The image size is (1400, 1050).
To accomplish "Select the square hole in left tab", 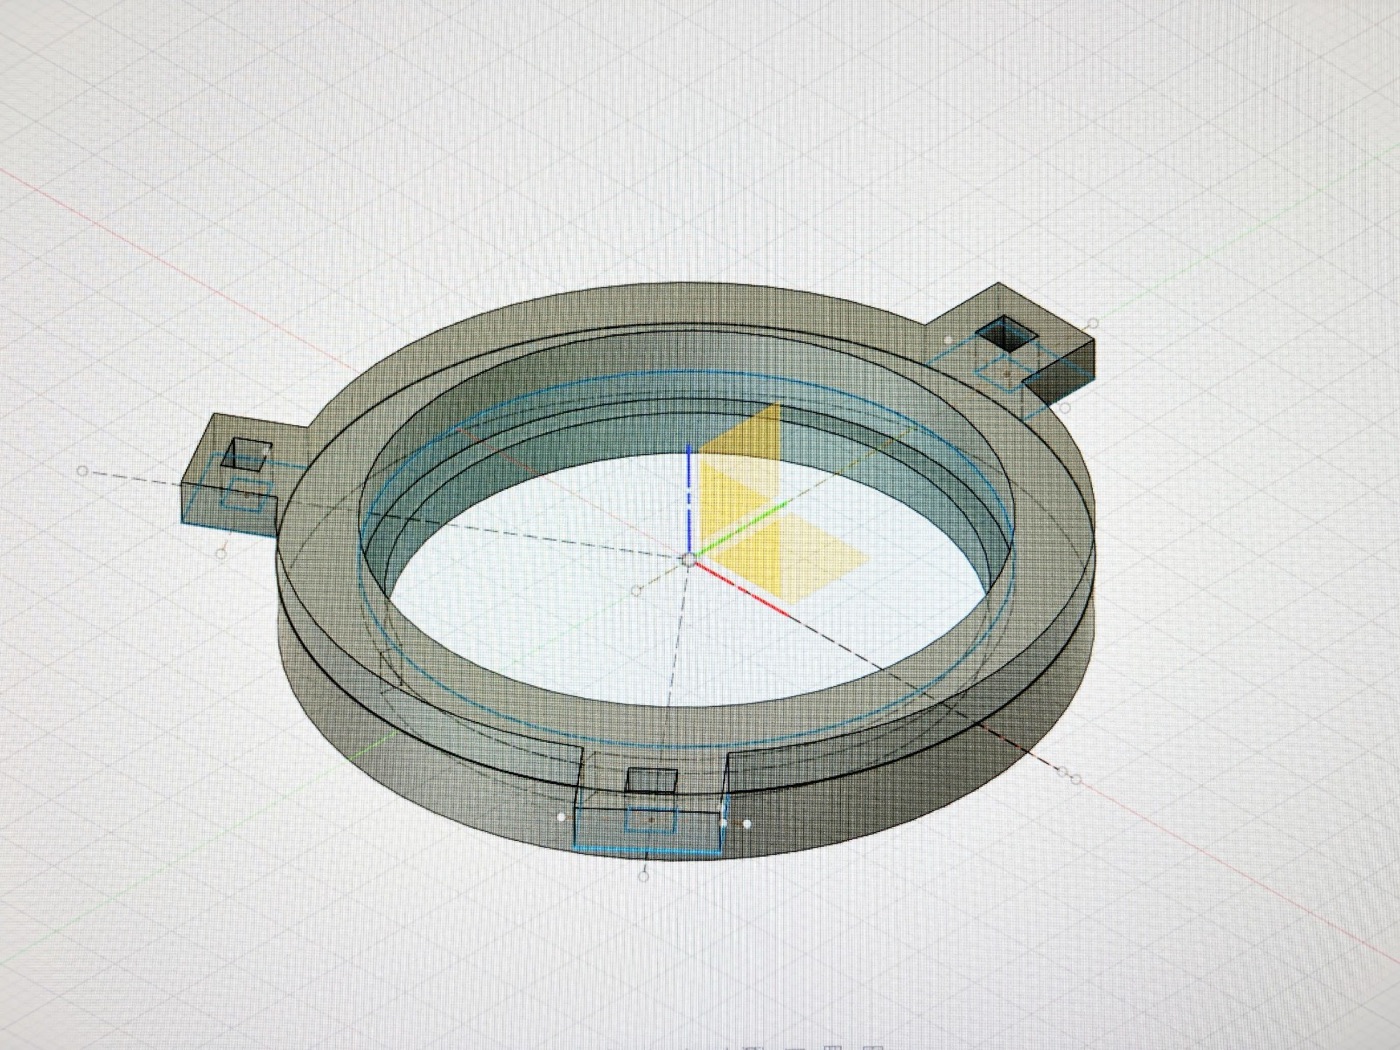I will pos(245,454).
